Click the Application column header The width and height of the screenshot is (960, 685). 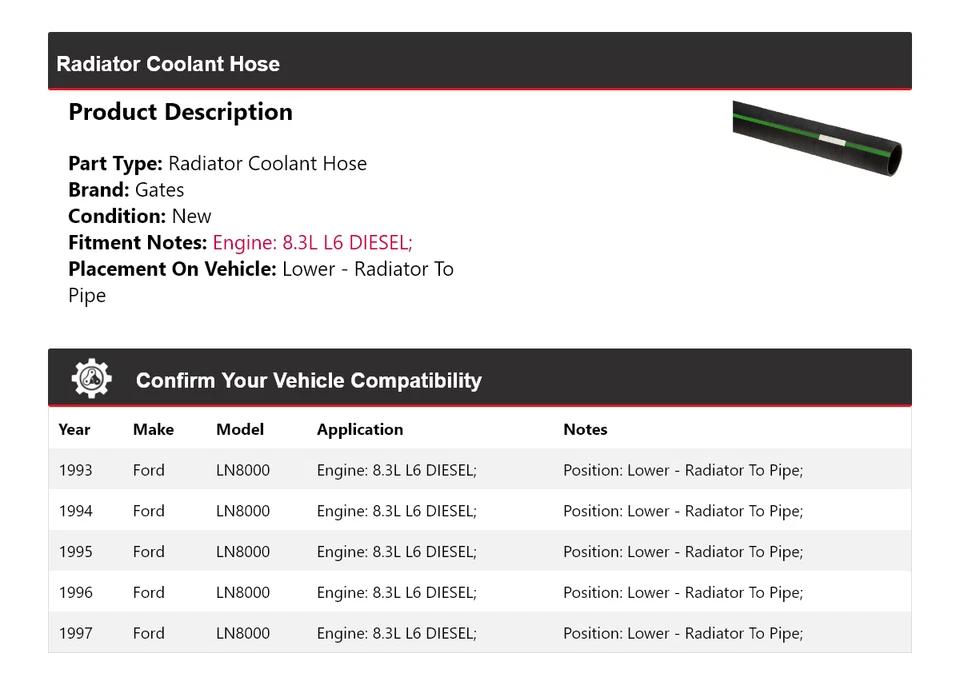click(360, 429)
